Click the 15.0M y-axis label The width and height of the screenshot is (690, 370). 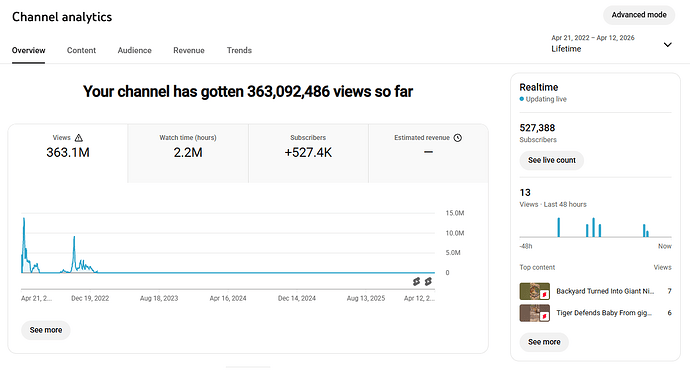pyautogui.click(x=455, y=213)
